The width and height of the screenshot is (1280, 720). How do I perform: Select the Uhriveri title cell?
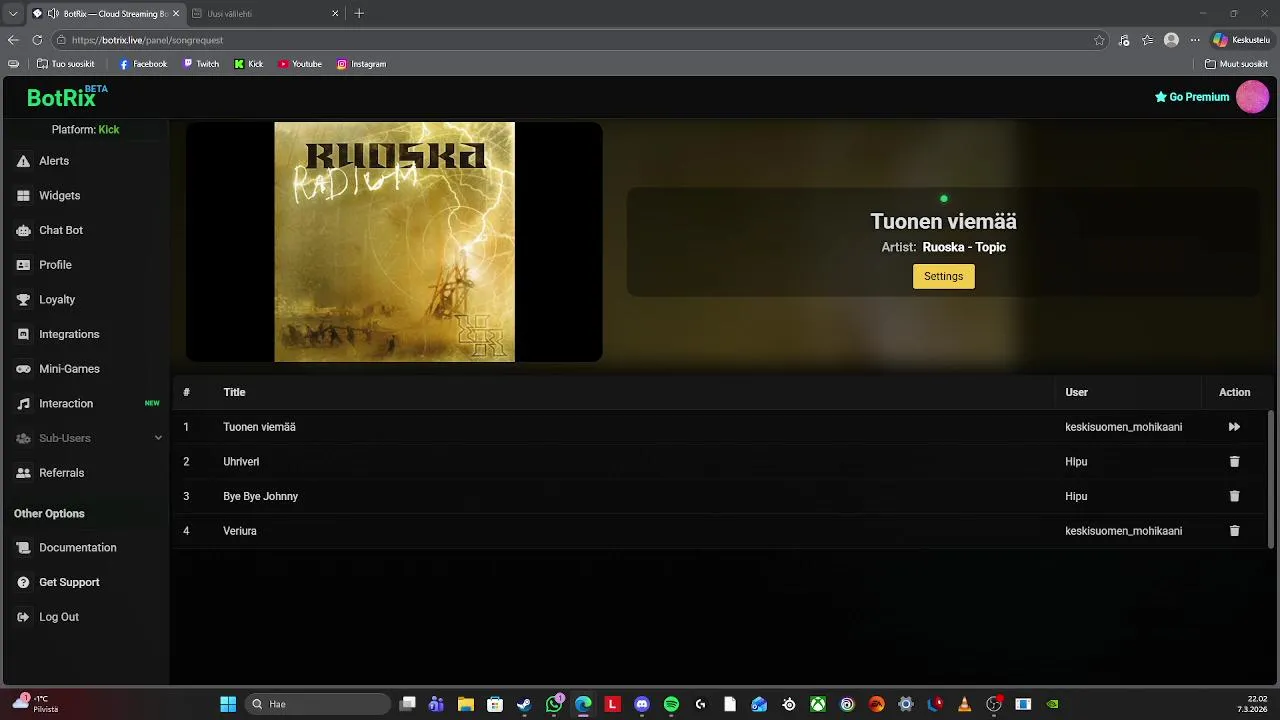click(241, 462)
